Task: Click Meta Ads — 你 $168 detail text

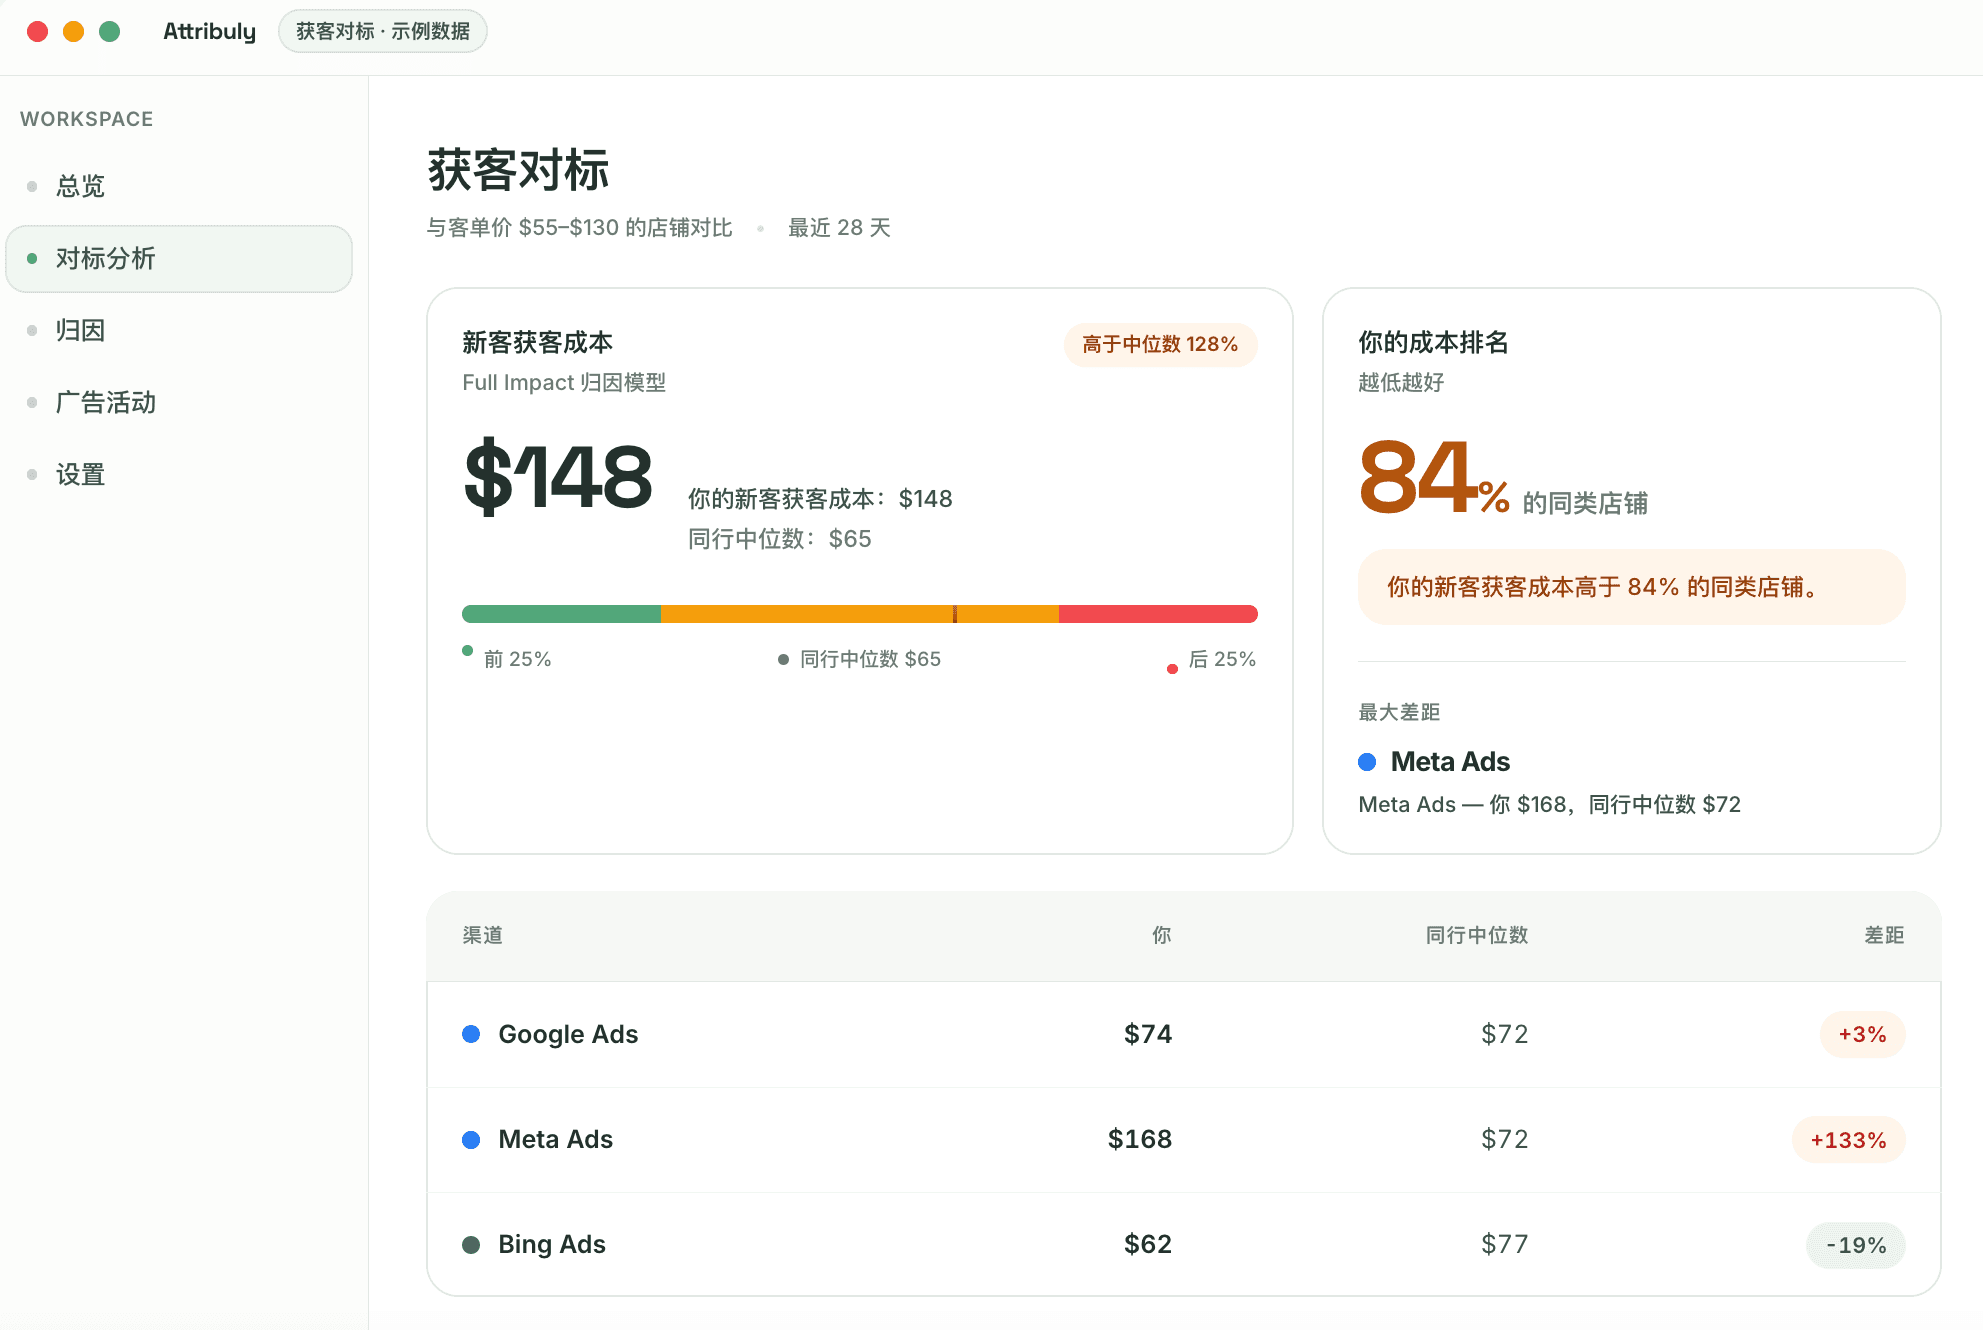Action: pos(1549,805)
